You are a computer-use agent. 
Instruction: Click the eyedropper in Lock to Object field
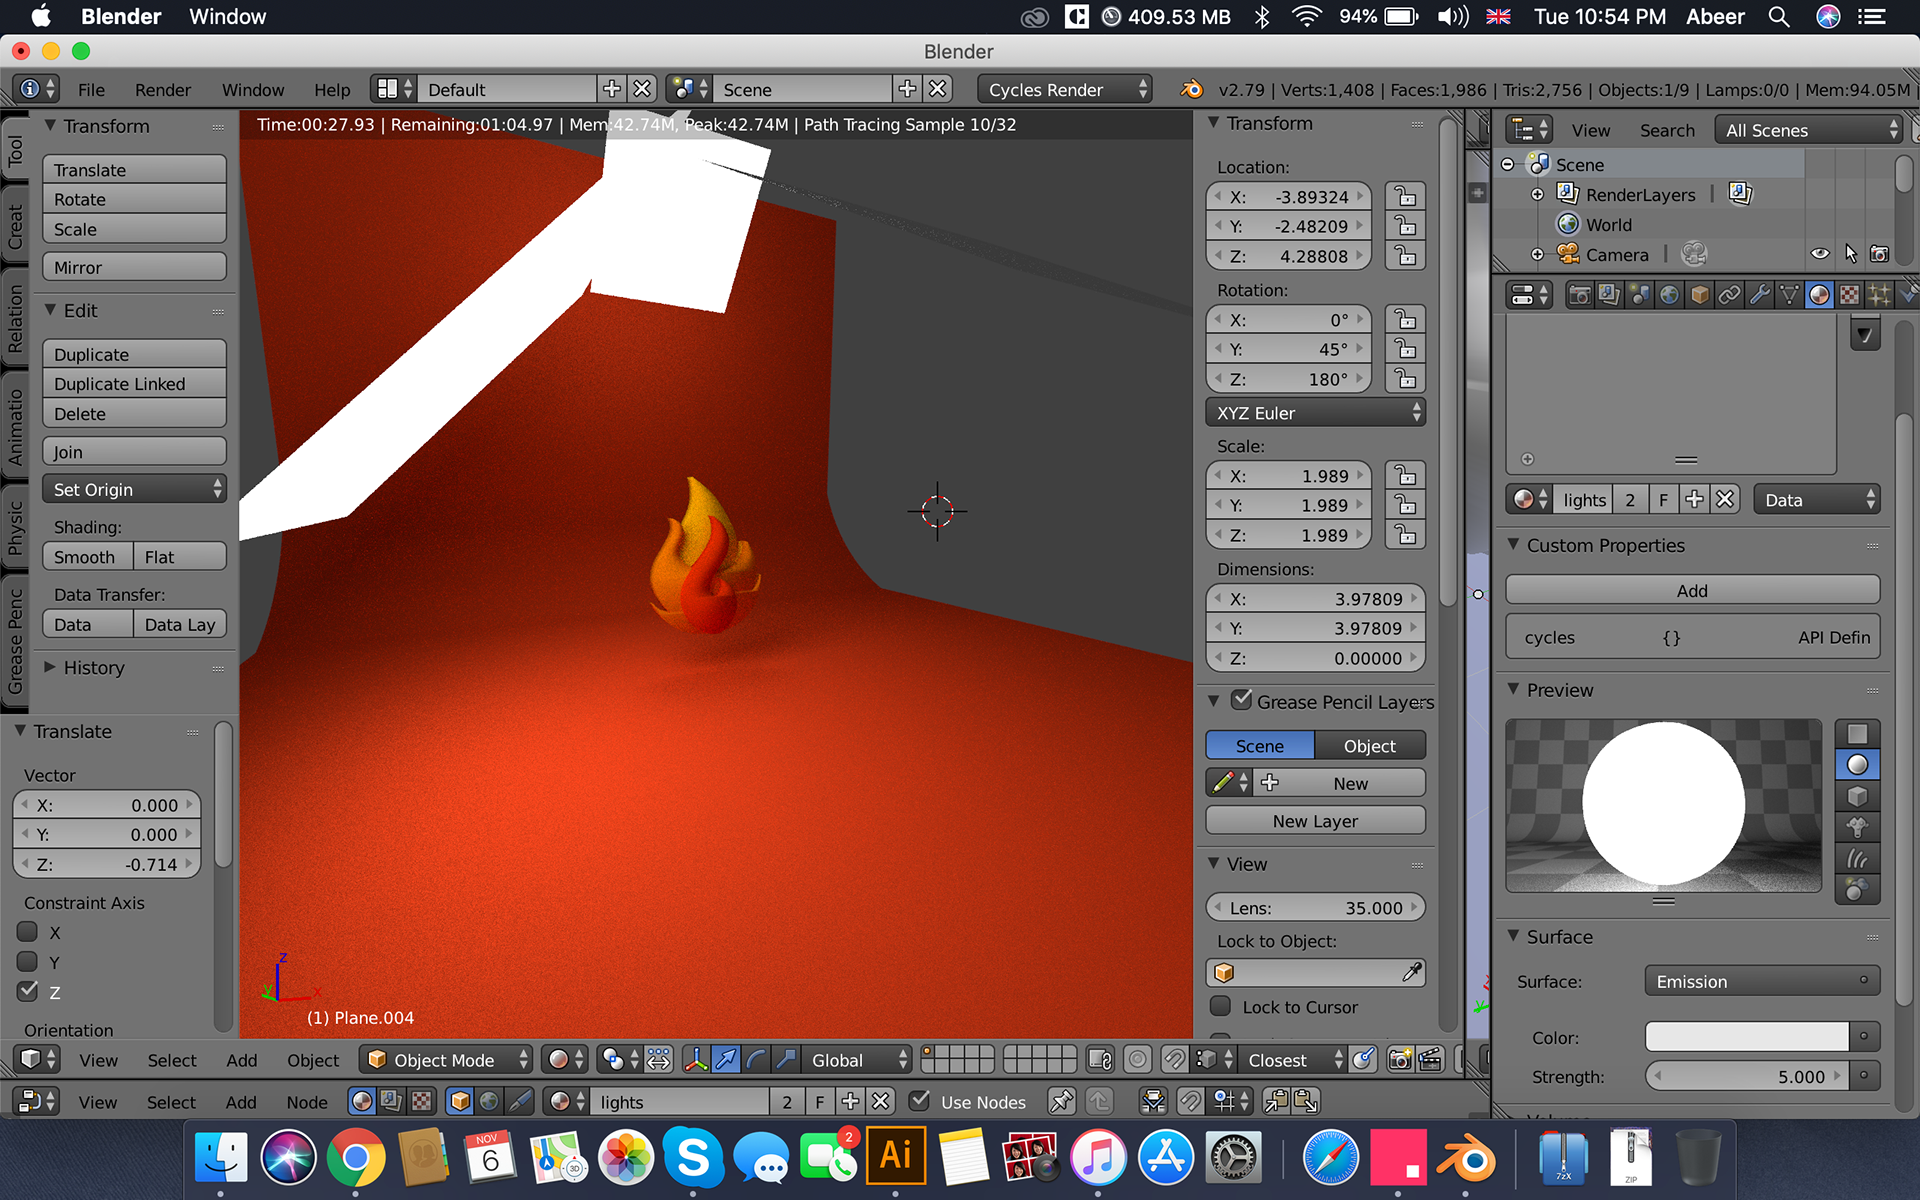coord(1412,972)
